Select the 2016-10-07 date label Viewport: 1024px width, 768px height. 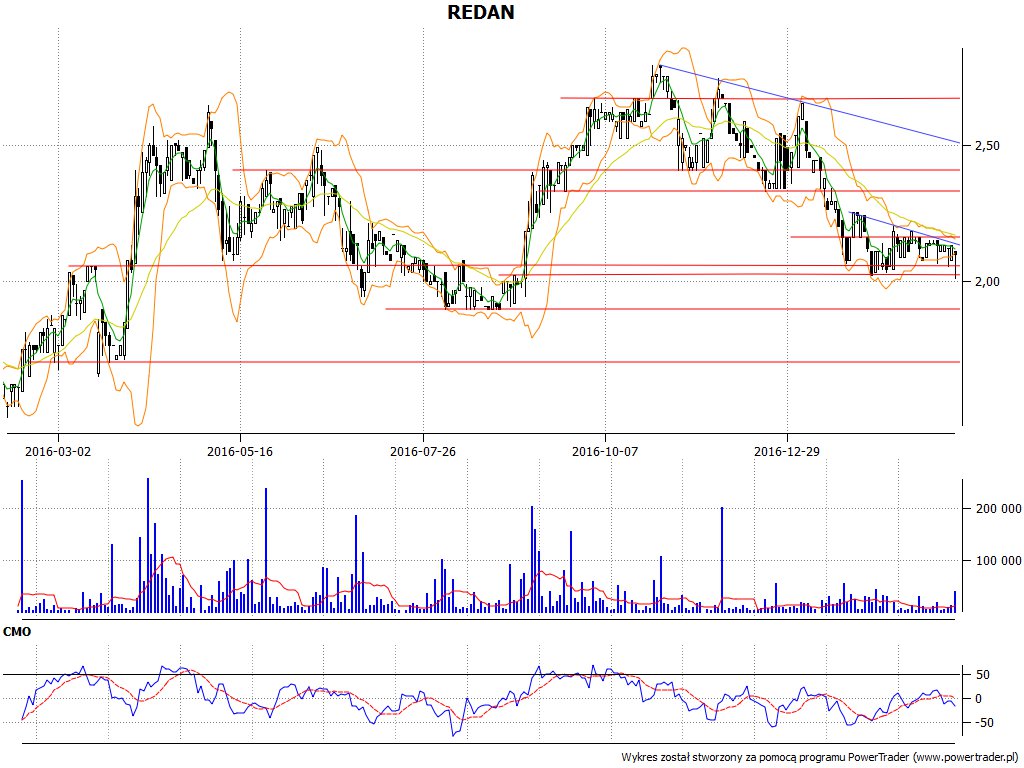tap(605, 451)
